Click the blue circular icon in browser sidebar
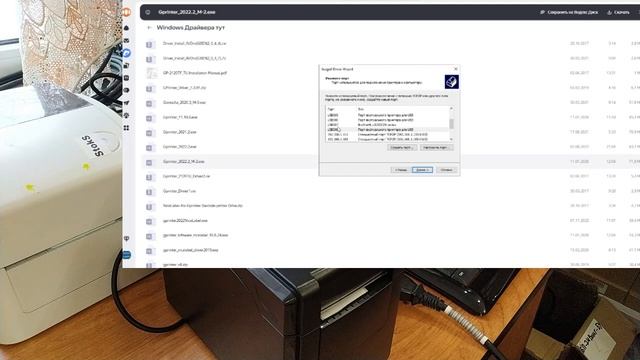 click(127, 53)
